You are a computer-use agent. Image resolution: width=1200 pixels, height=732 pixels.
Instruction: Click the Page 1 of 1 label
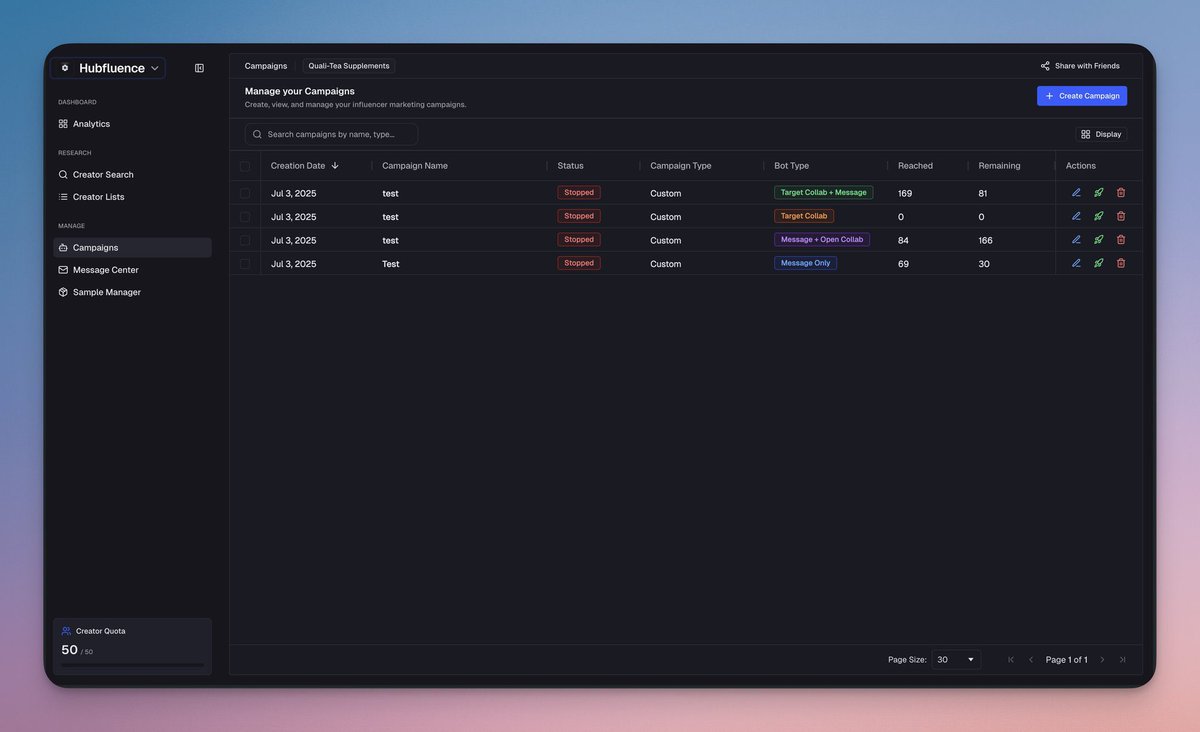click(1067, 660)
